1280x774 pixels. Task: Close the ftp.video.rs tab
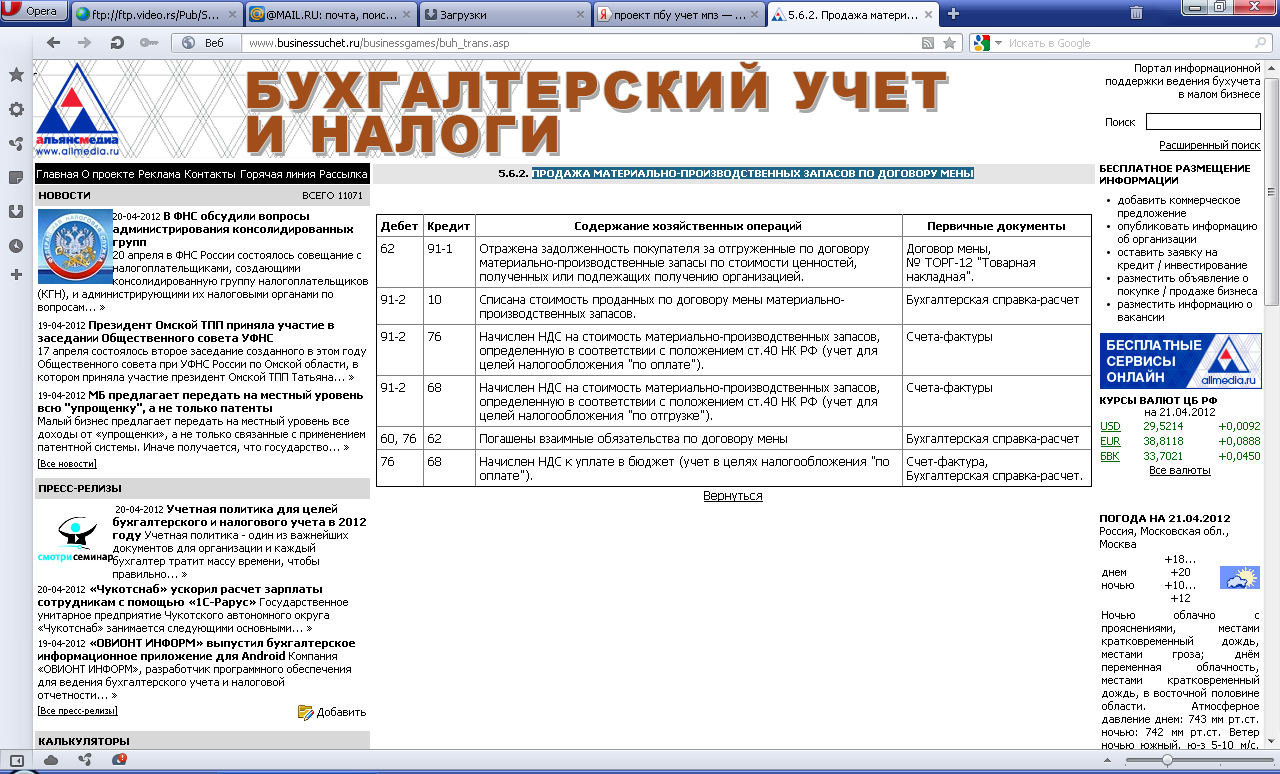pyautogui.click(x=232, y=14)
